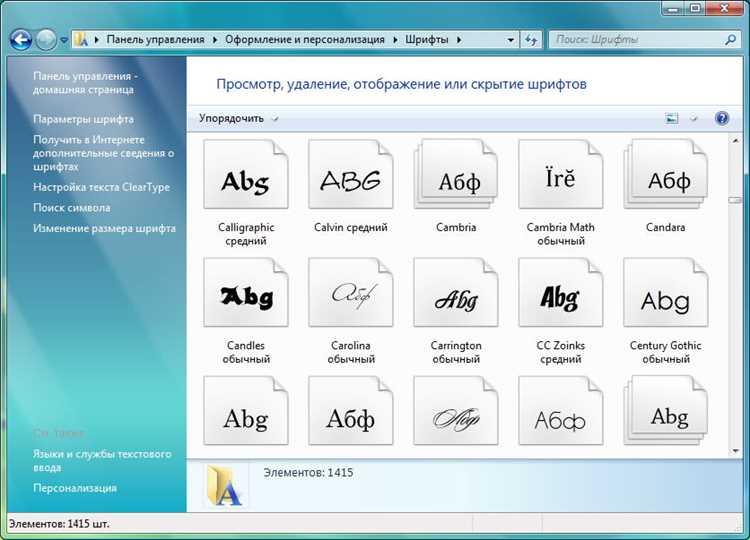750x540 pixels.
Task: Select the Carrington обычный font thumbnail
Action: pos(455,292)
